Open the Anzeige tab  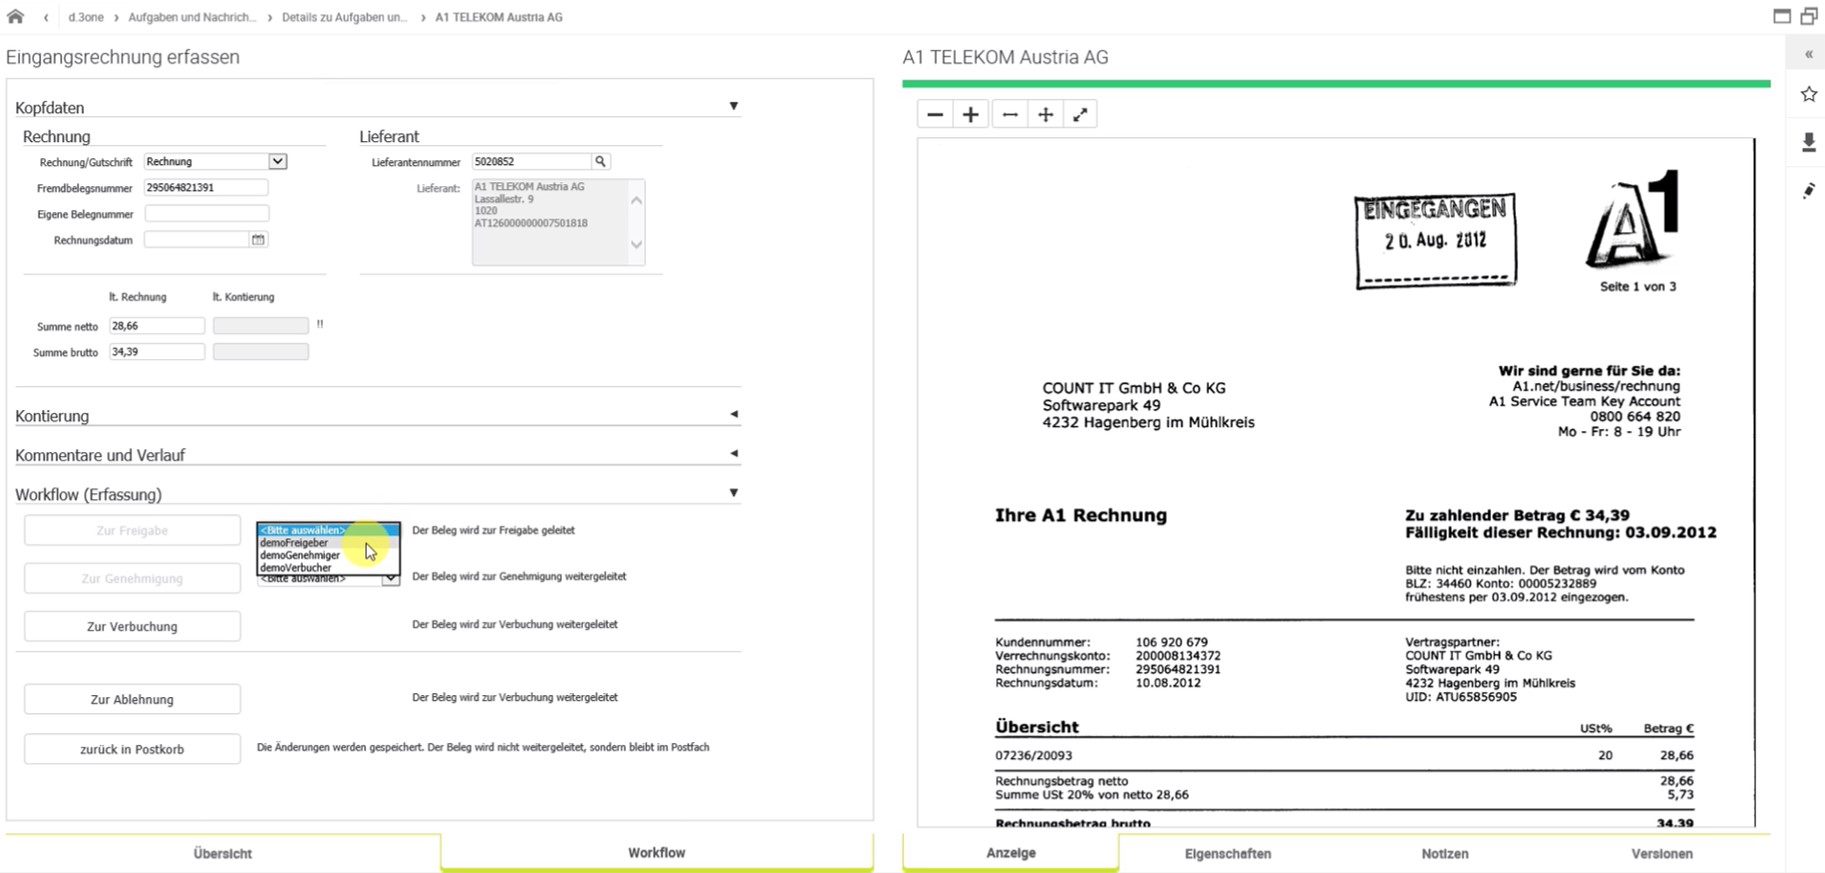click(x=1011, y=852)
